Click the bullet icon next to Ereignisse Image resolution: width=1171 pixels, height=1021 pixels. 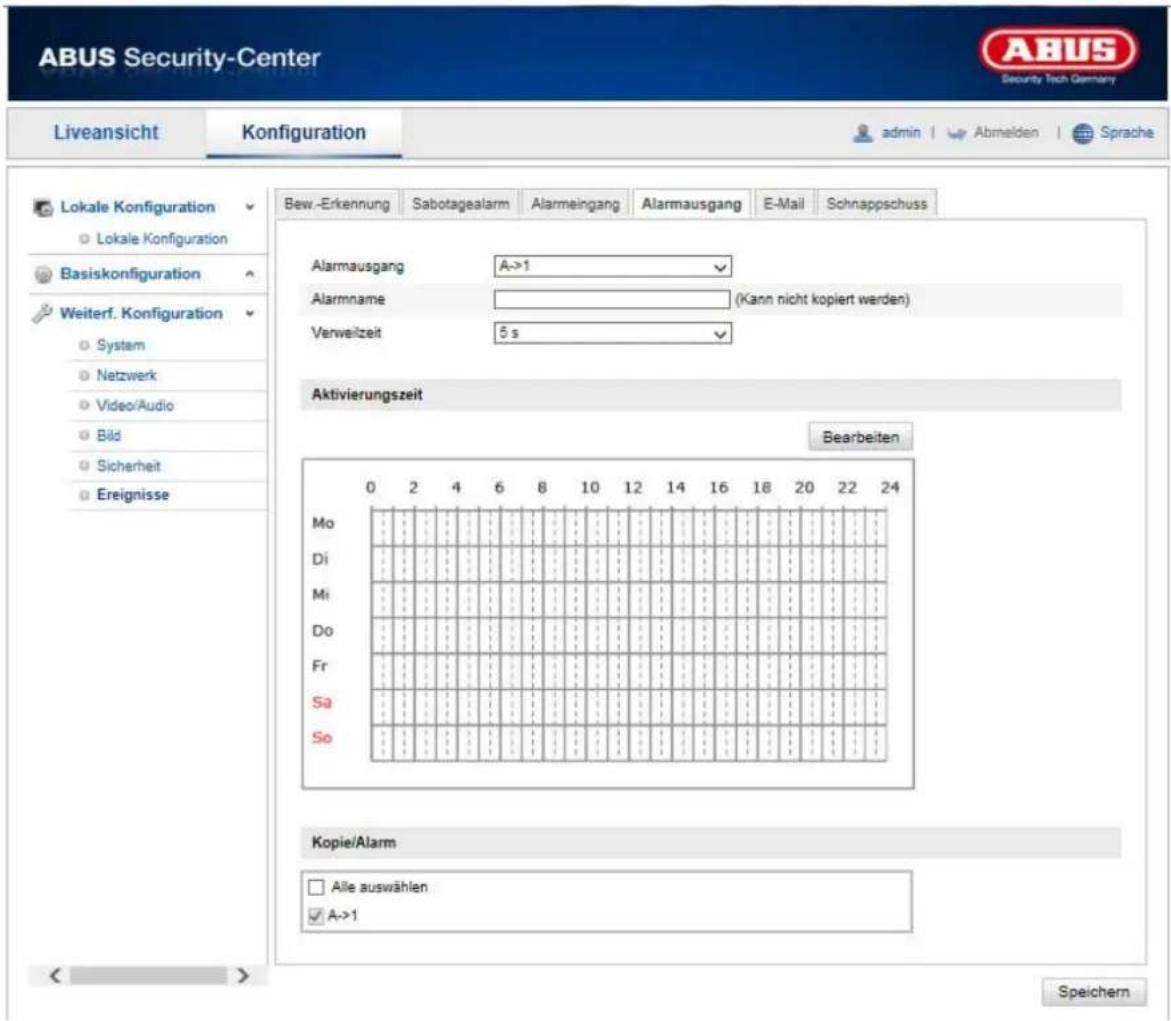[84, 494]
